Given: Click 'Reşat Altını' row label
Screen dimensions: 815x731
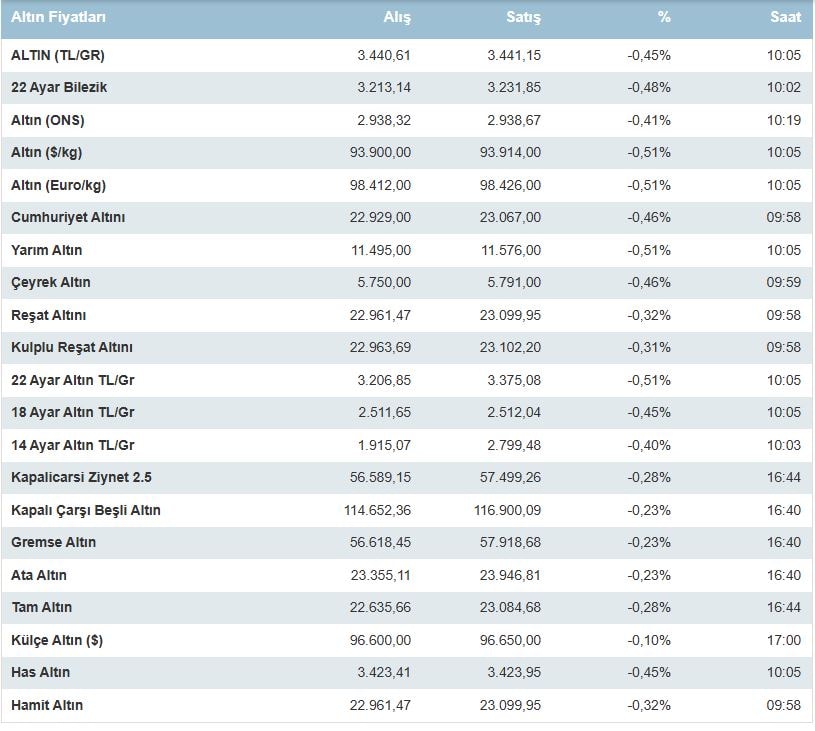Looking at the screenshot, I should coord(48,315).
